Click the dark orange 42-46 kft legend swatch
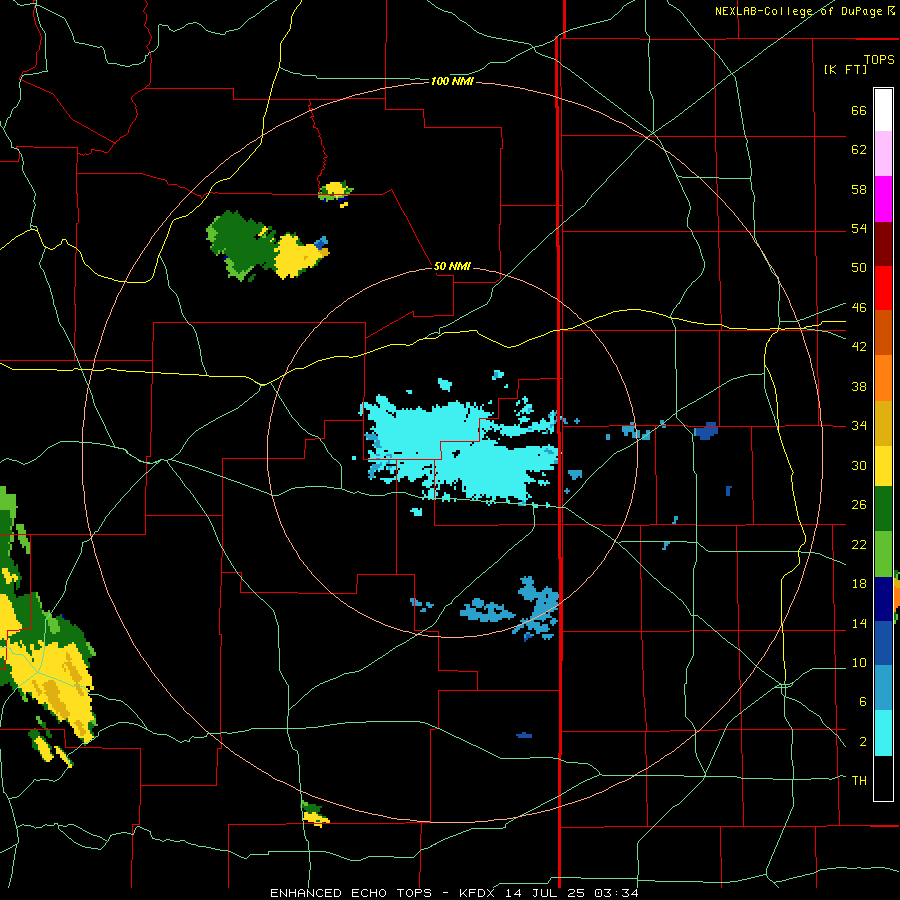 pyautogui.click(x=883, y=332)
